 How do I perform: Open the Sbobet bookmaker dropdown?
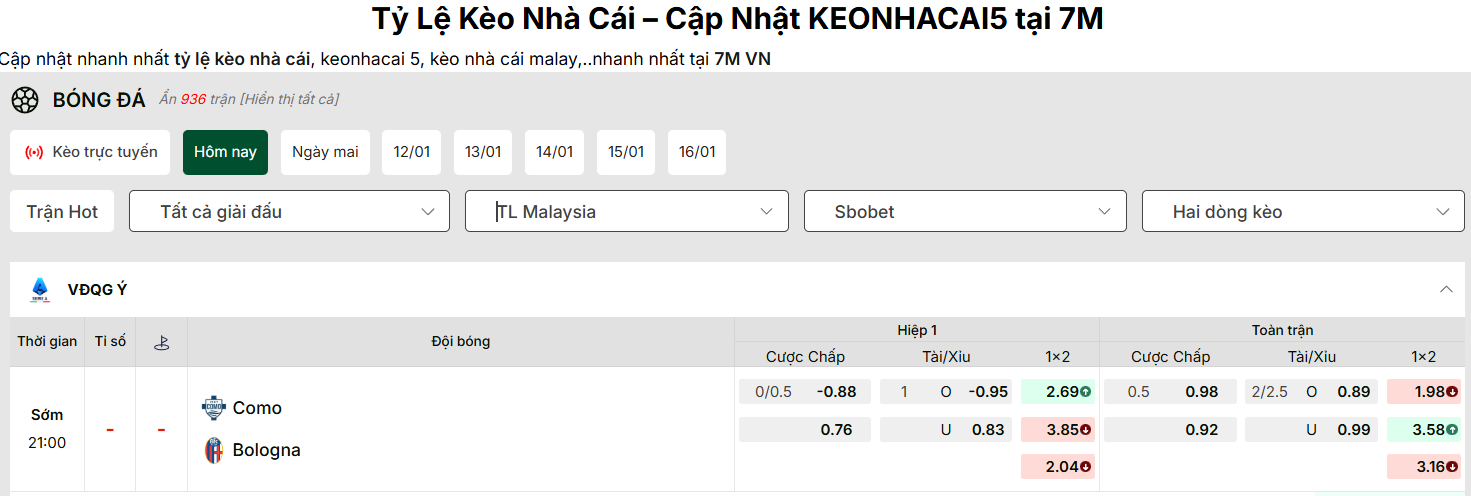click(965, 211)
